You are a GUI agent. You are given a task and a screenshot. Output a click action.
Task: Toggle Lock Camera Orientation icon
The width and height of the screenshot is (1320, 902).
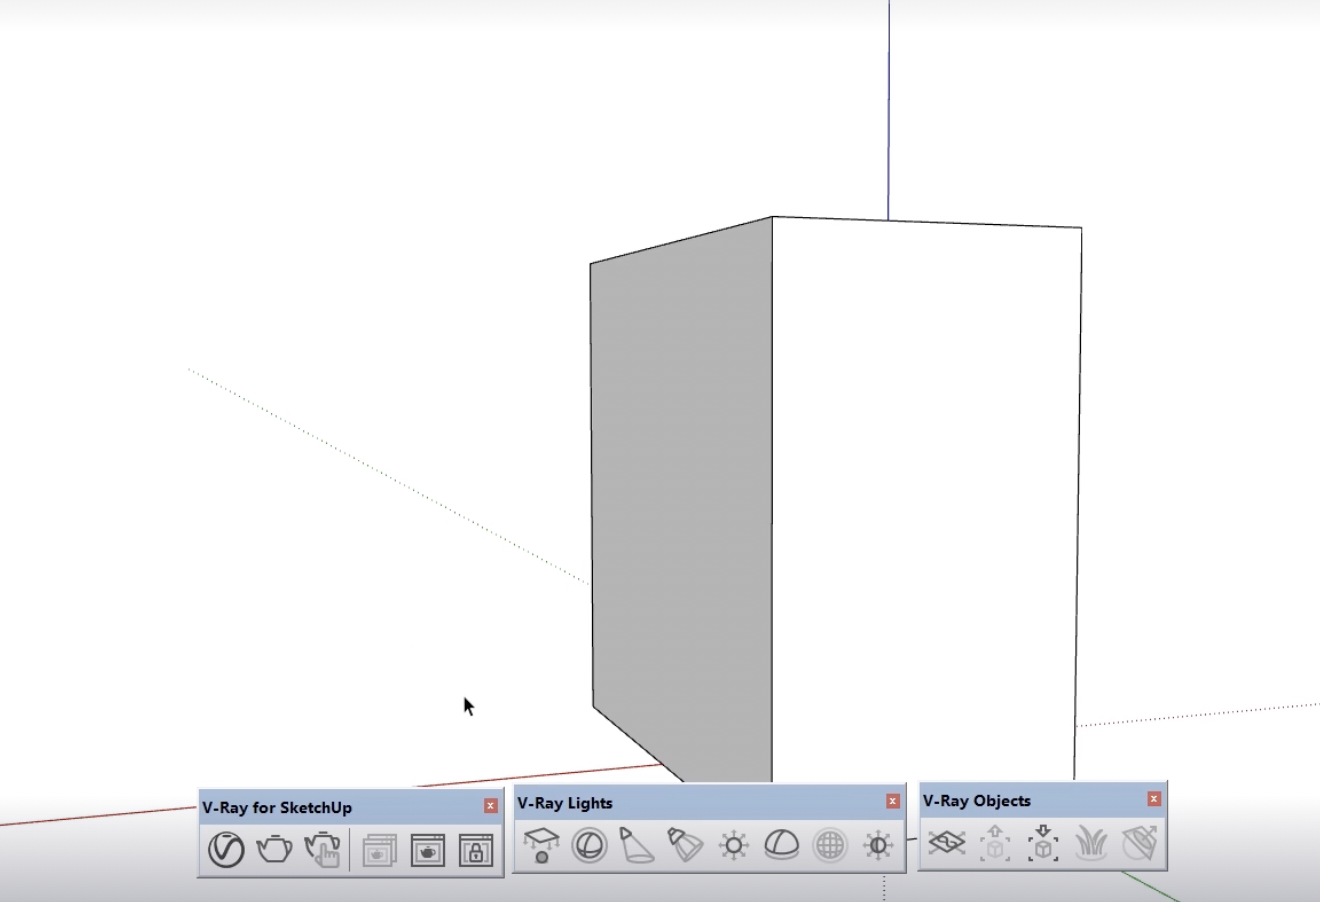click(x=476, y=850)
